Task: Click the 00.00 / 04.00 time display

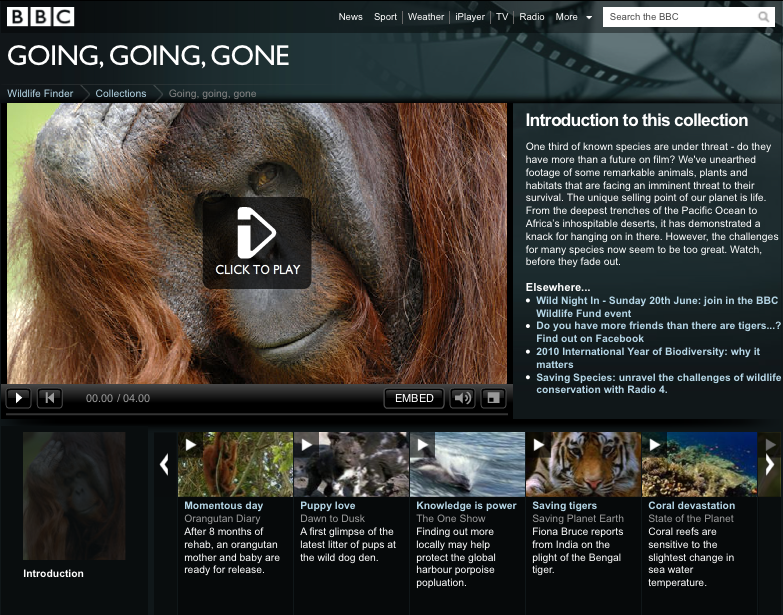Action: pos(118,398)
